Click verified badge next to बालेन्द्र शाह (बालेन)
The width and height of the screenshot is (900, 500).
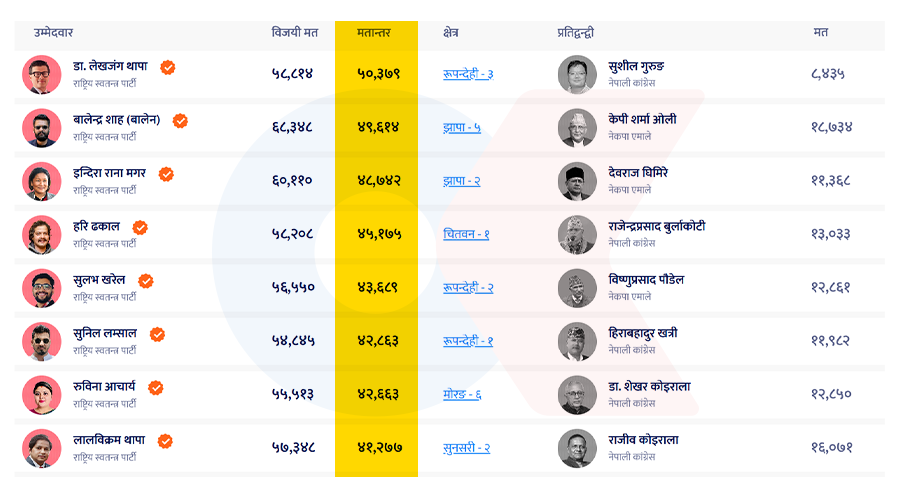click(180, 120)
